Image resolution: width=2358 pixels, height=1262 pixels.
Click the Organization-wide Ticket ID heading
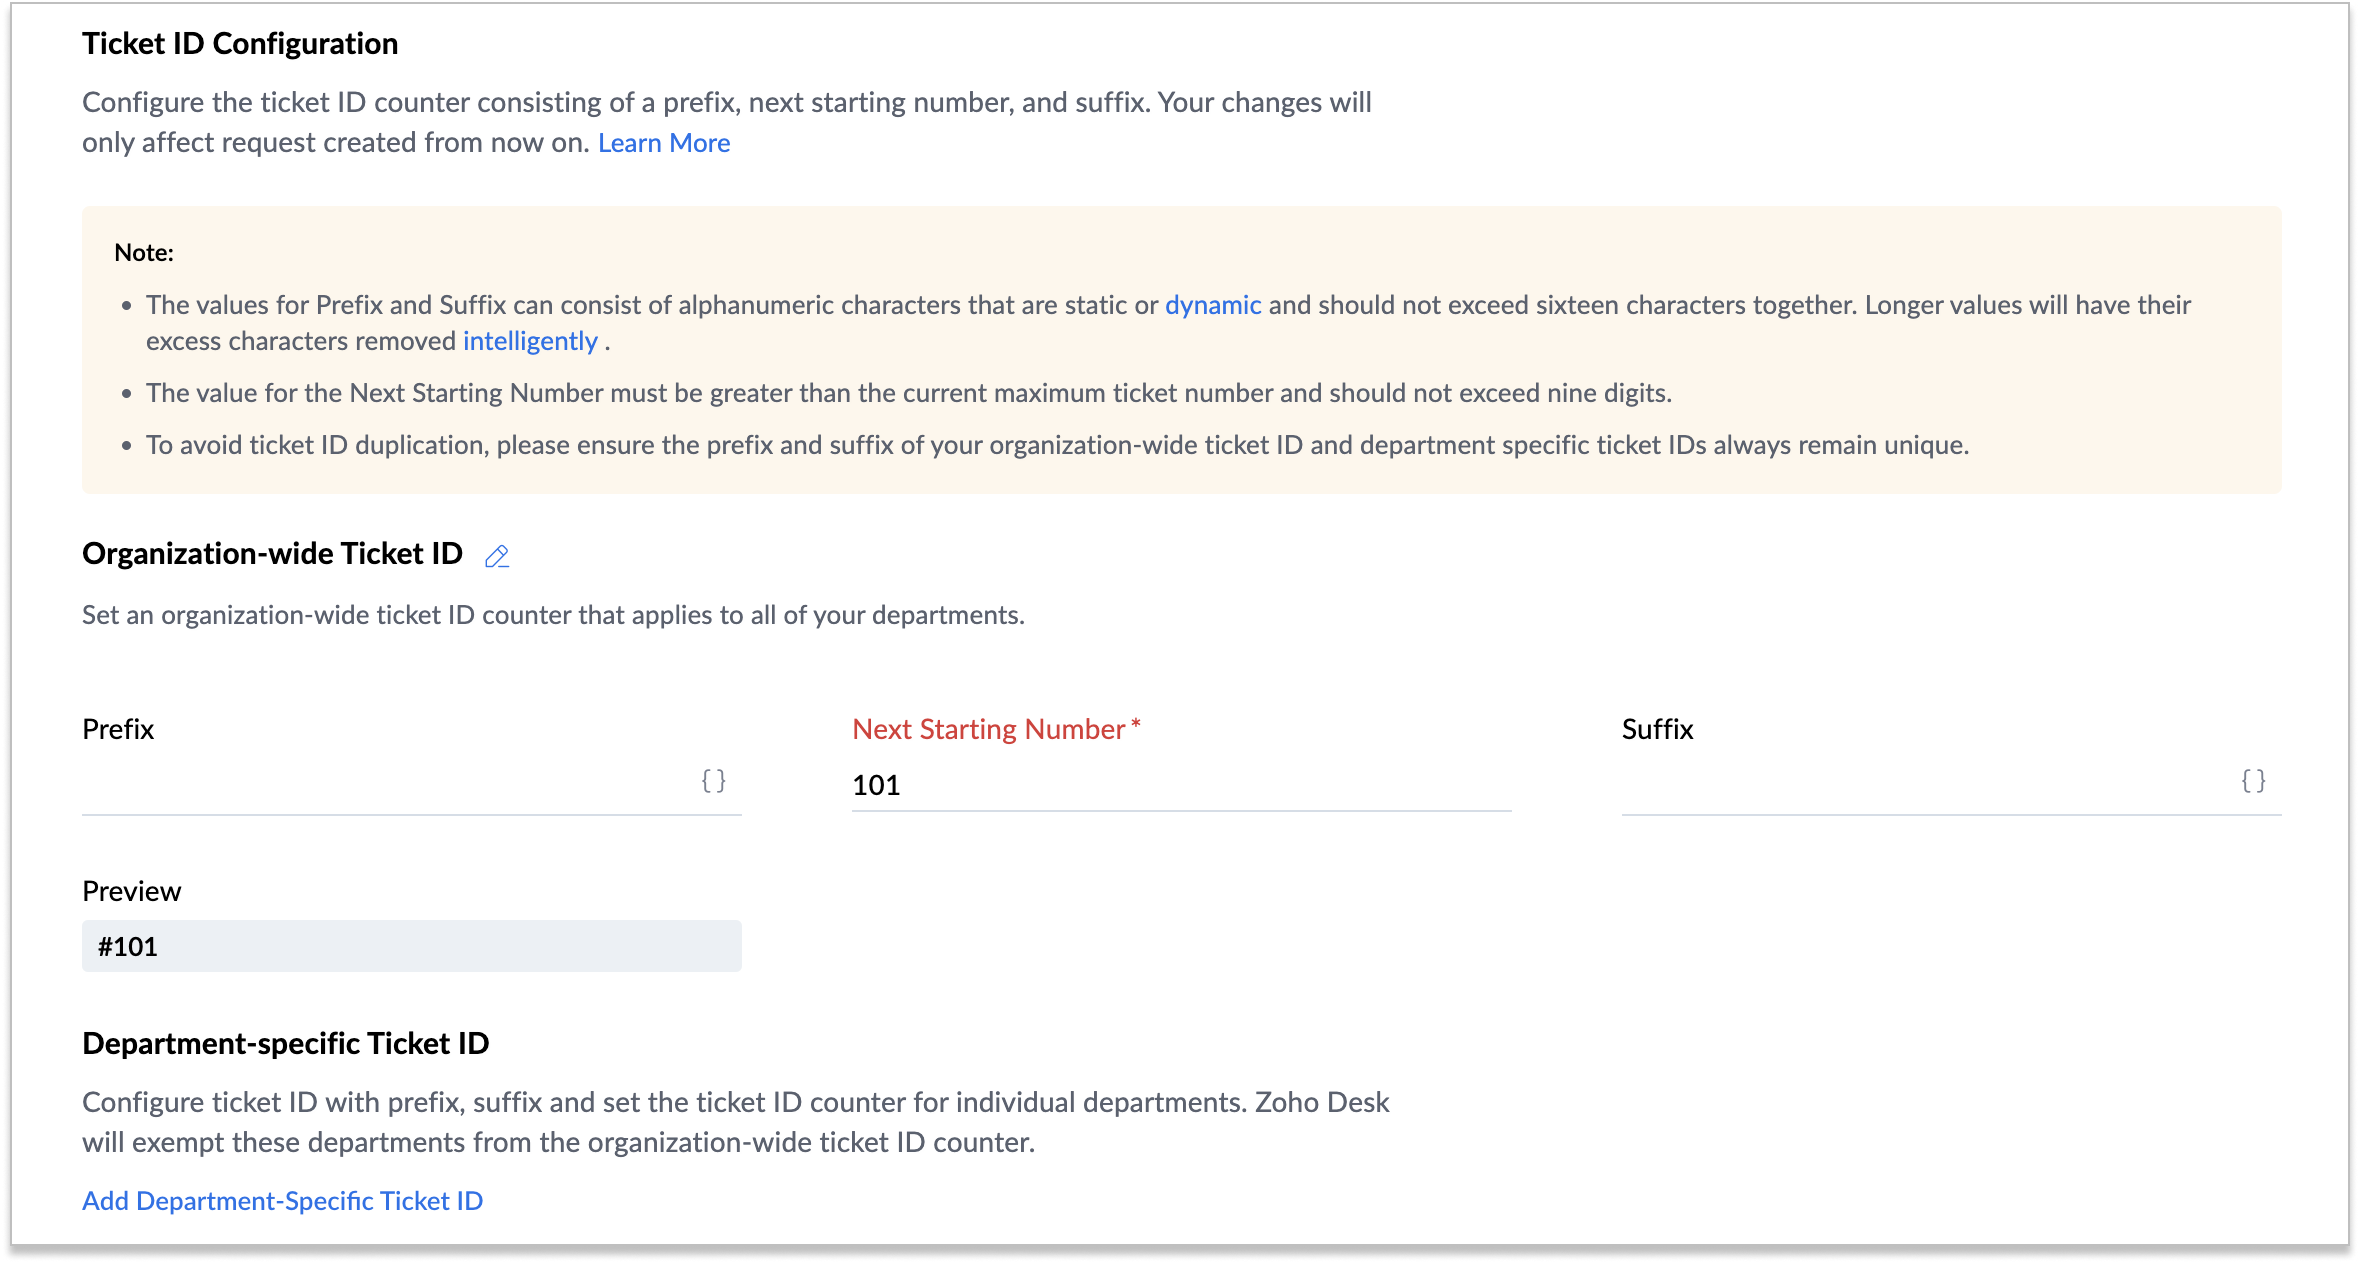[x=272, y=554]
